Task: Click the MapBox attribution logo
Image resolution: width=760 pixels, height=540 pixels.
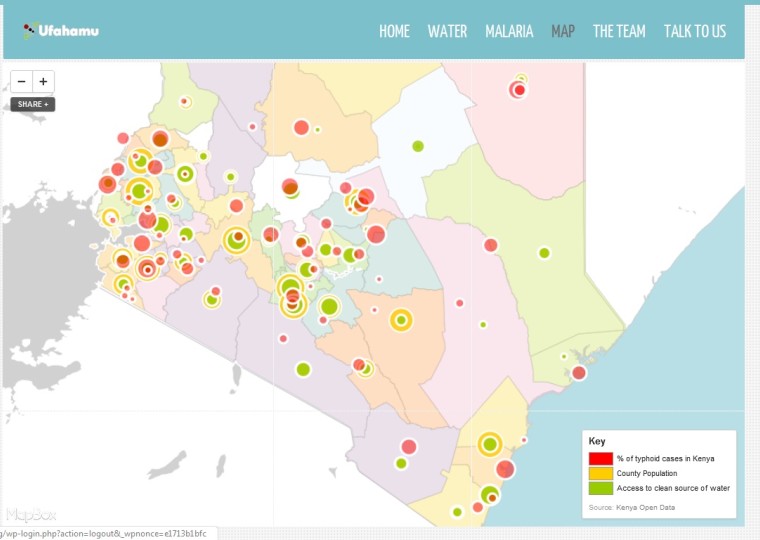Action: (31, 514)
